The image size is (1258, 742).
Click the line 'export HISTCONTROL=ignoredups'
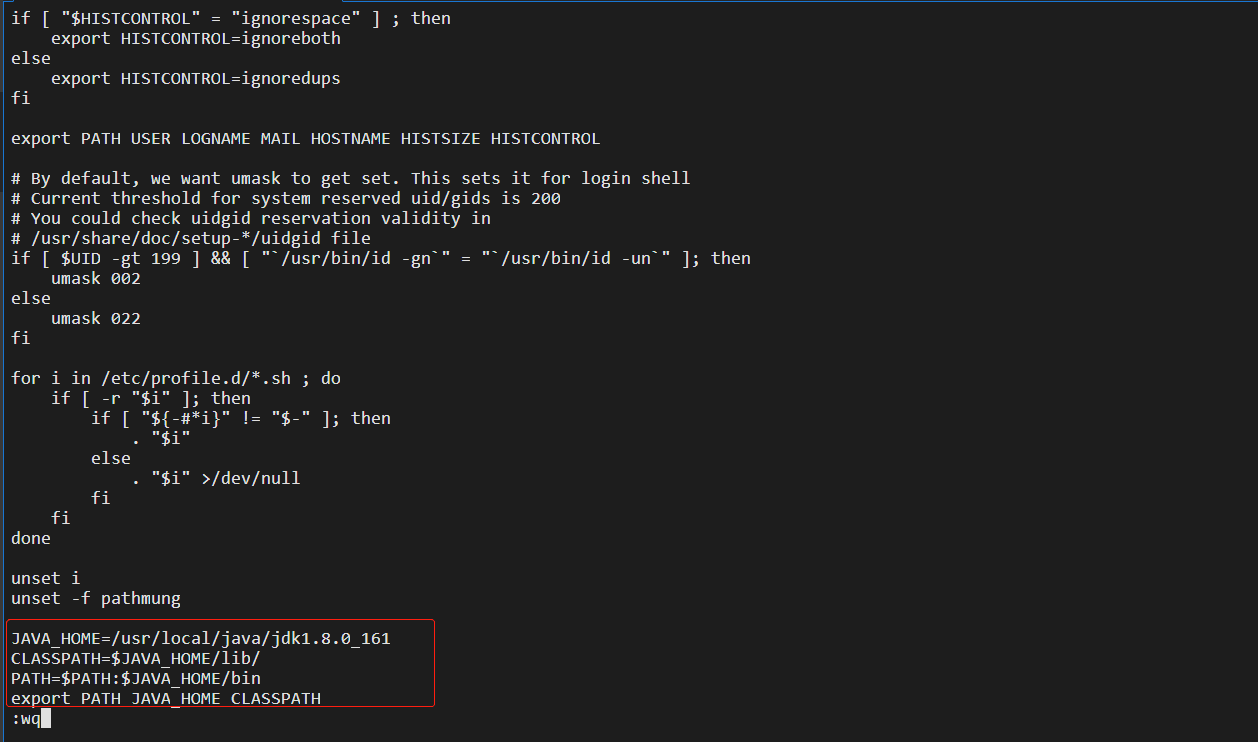(x=196, y=78)
